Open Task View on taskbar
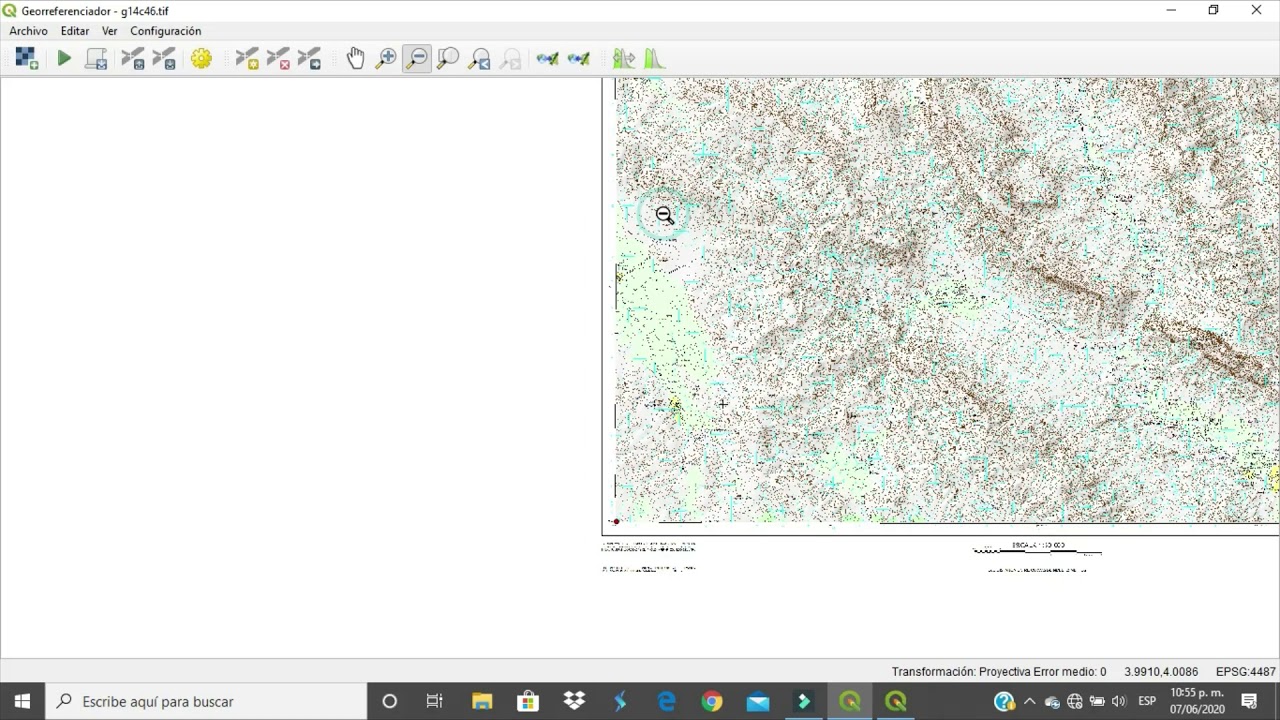This screenshot has width=1280, height=720. tap(435, 701)
